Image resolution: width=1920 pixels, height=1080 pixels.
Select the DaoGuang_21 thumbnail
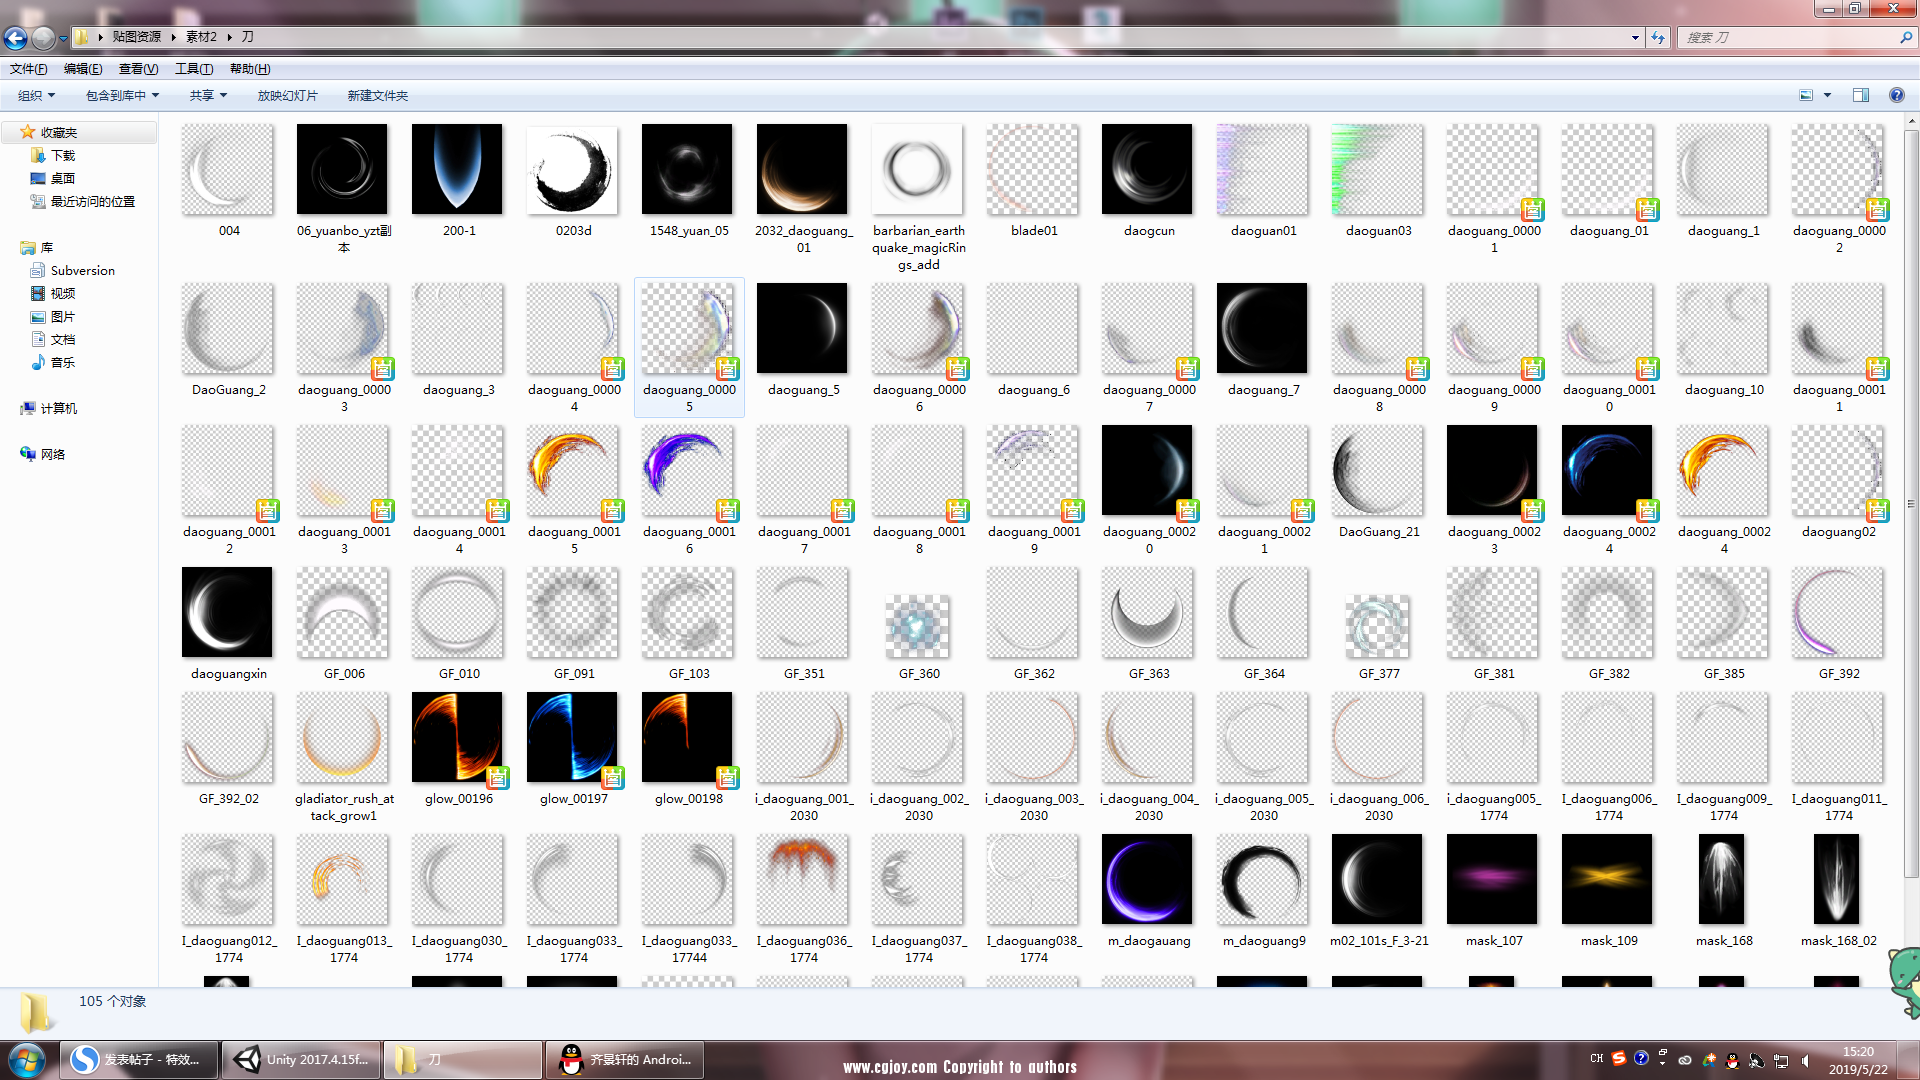[x=1378, y=470]
